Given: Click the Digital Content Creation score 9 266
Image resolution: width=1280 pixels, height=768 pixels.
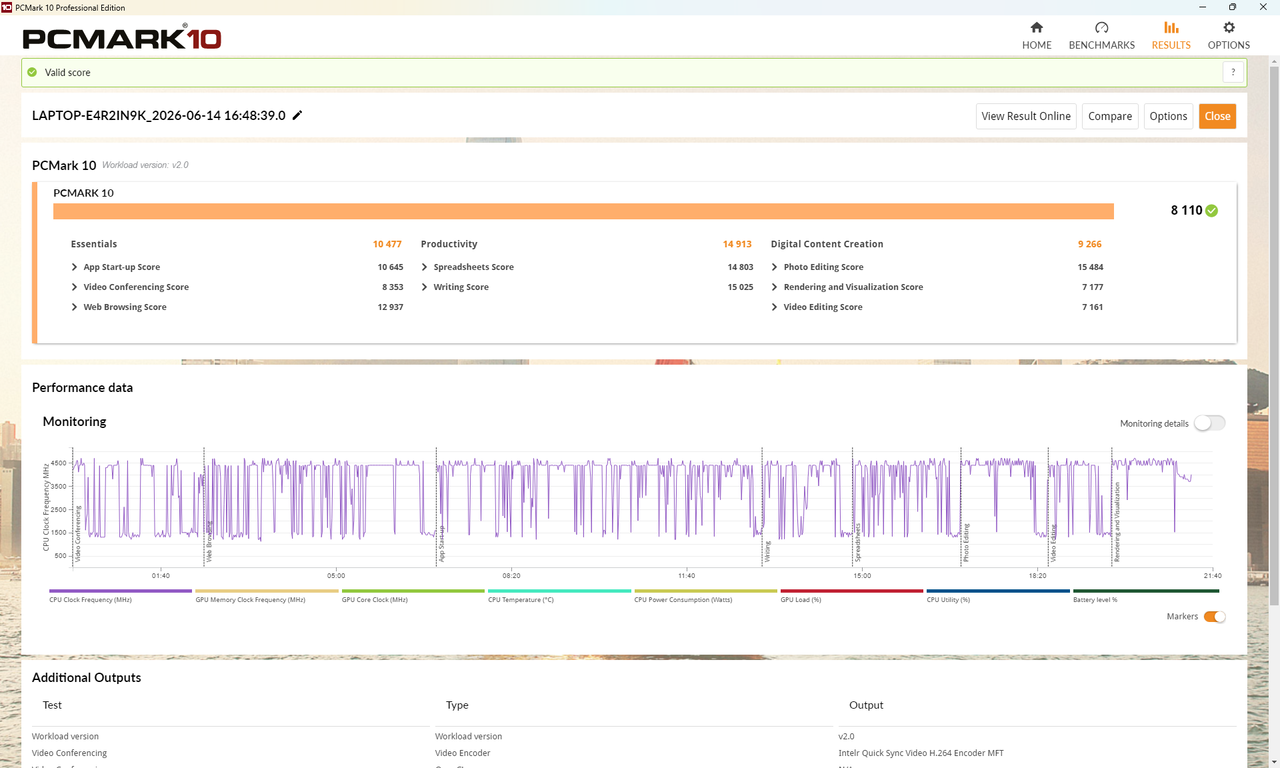Looking at the screenshot, I should (1090, 244).
